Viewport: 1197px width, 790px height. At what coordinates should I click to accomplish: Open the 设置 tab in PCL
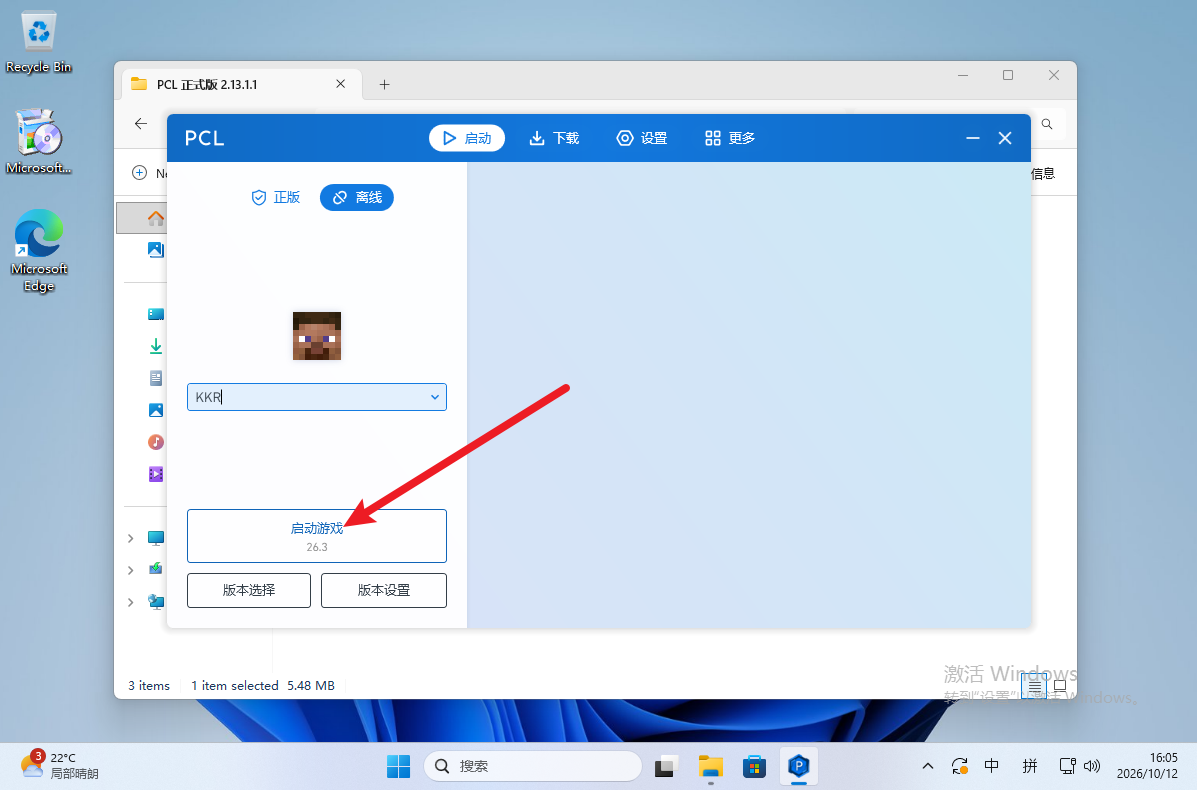642,138
